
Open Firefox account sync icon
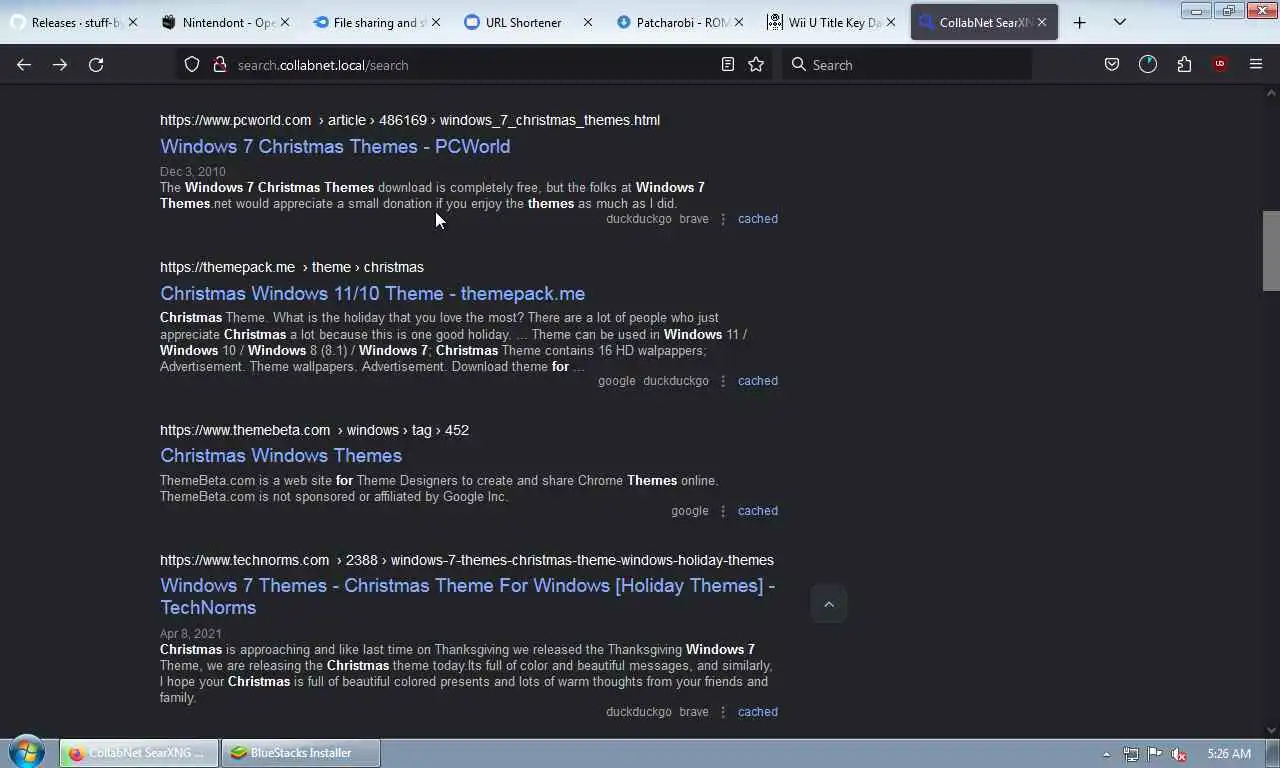pos(1148,64)
